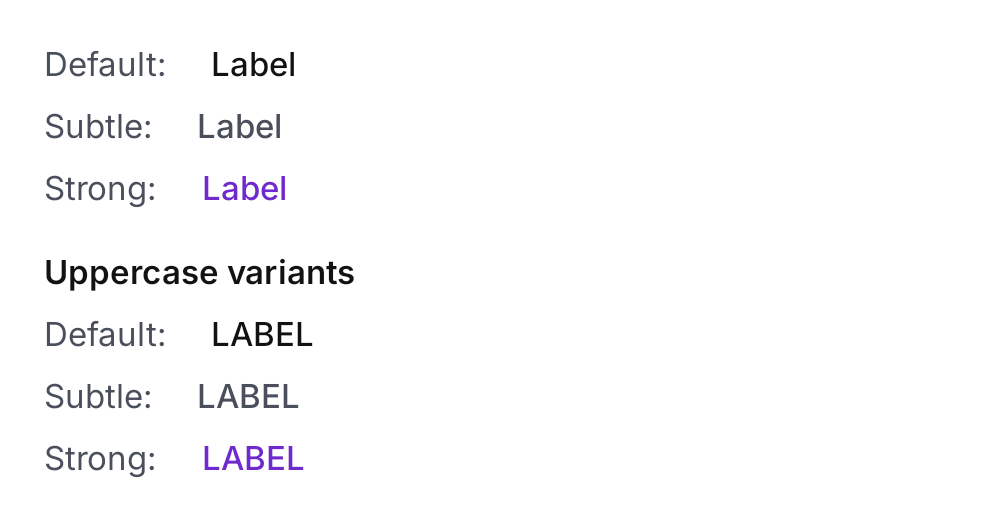
Task: Click the capital L of purple lowercase Label
Action: [210, 189]
